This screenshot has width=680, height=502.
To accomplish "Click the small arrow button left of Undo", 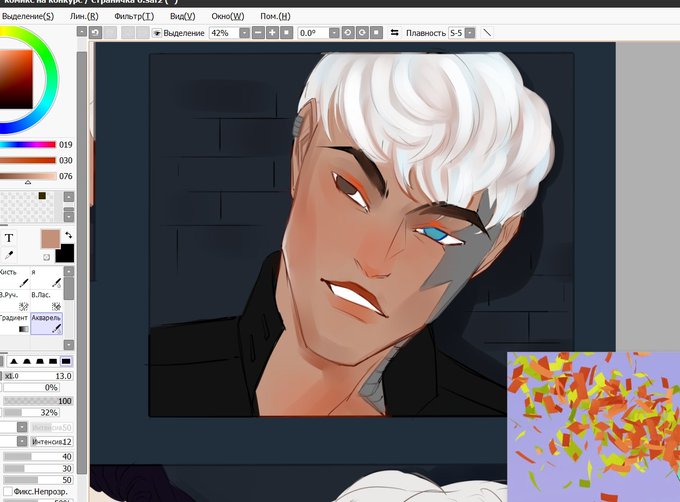I will click(82, 32).
